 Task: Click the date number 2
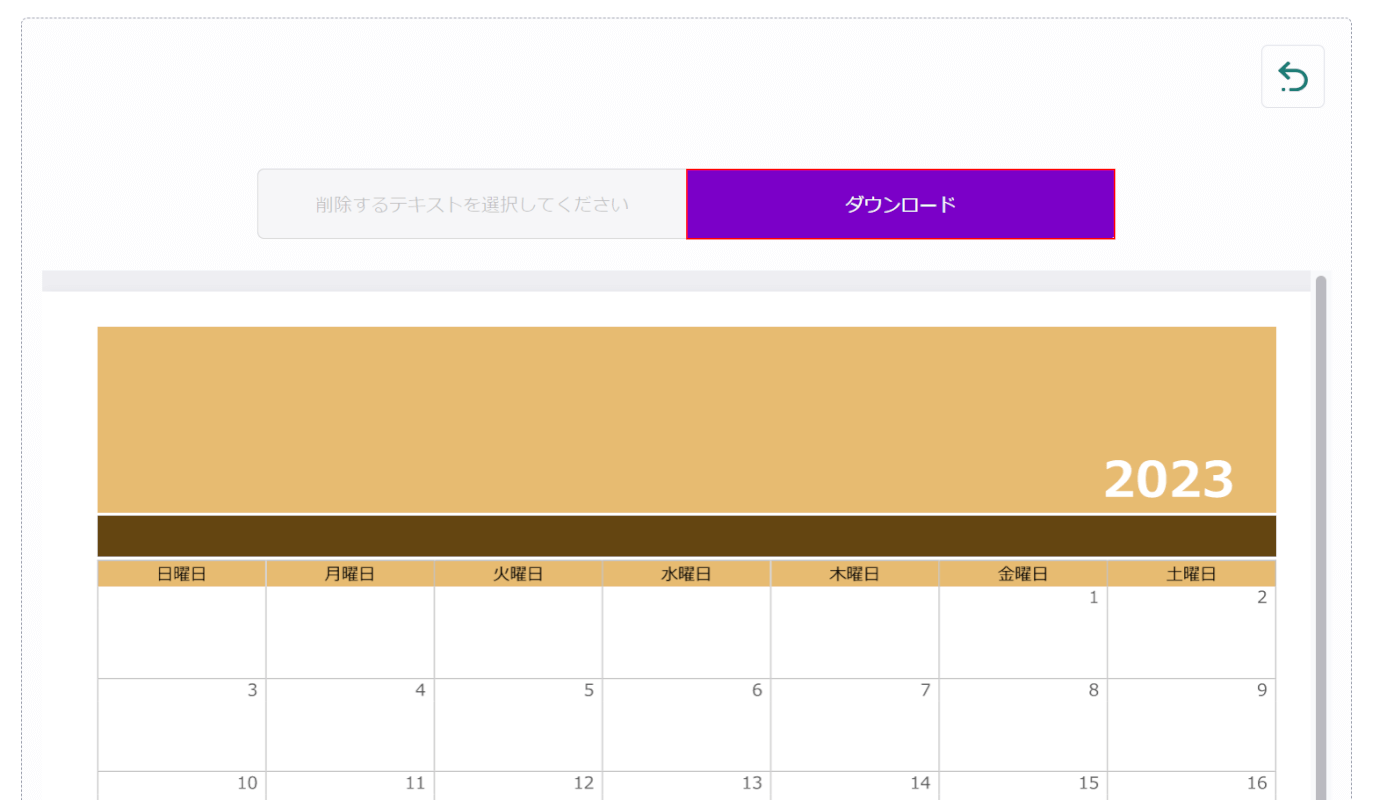pyautogui.click(x=1262, y=598)
